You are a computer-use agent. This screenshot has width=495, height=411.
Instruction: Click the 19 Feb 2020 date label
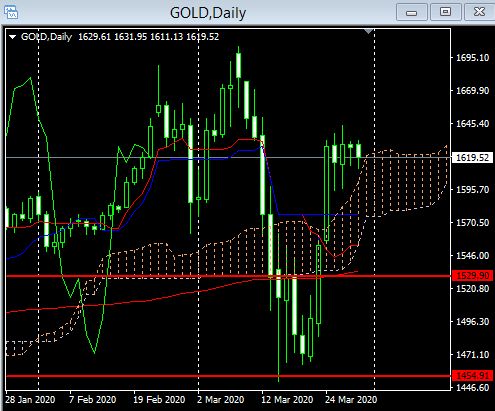pos(159,399)
